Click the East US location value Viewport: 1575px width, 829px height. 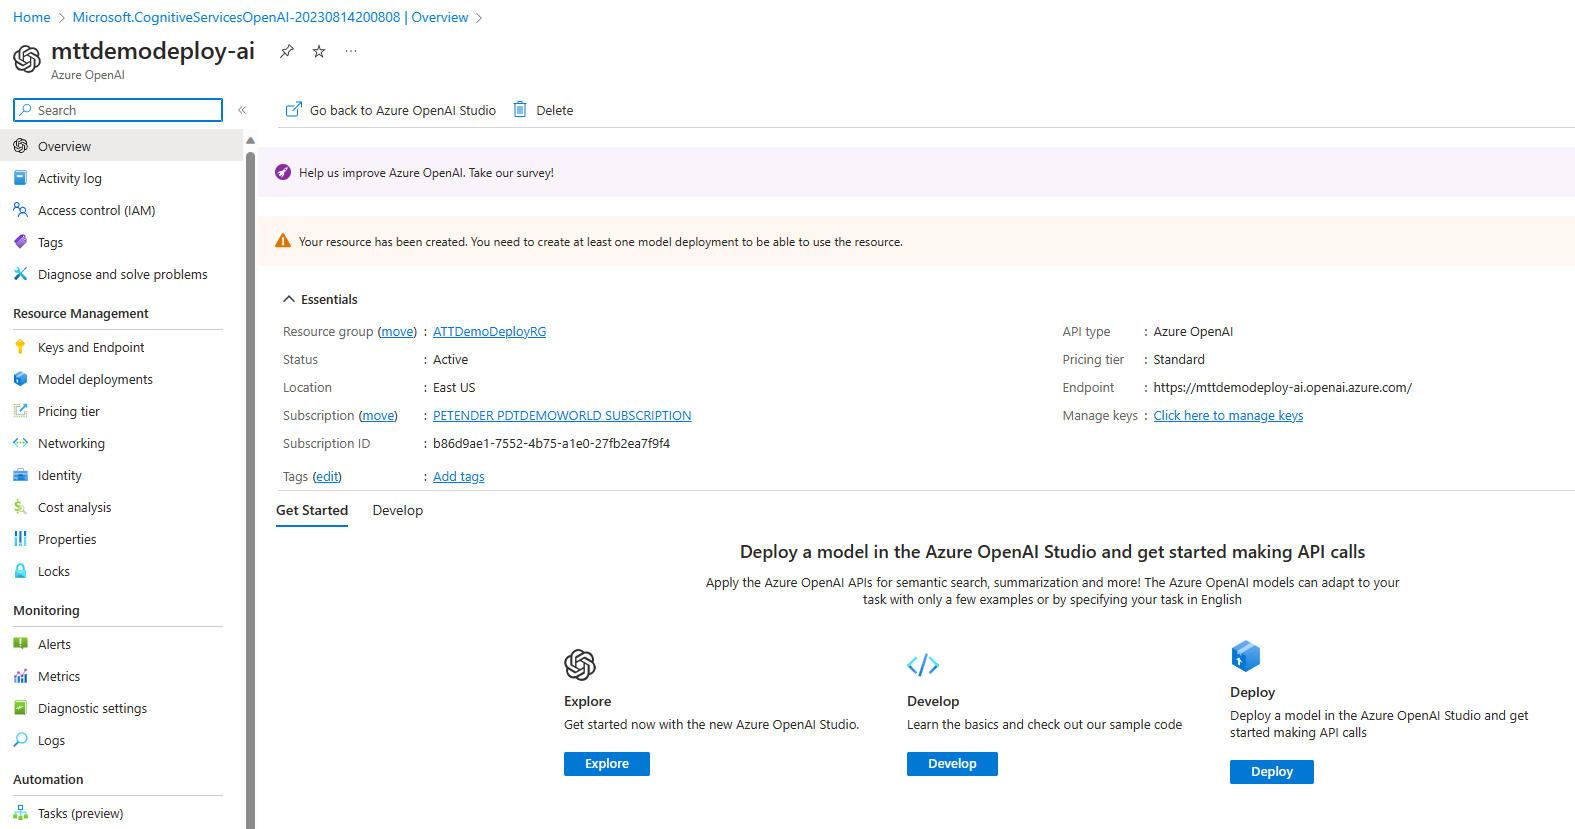454,388
